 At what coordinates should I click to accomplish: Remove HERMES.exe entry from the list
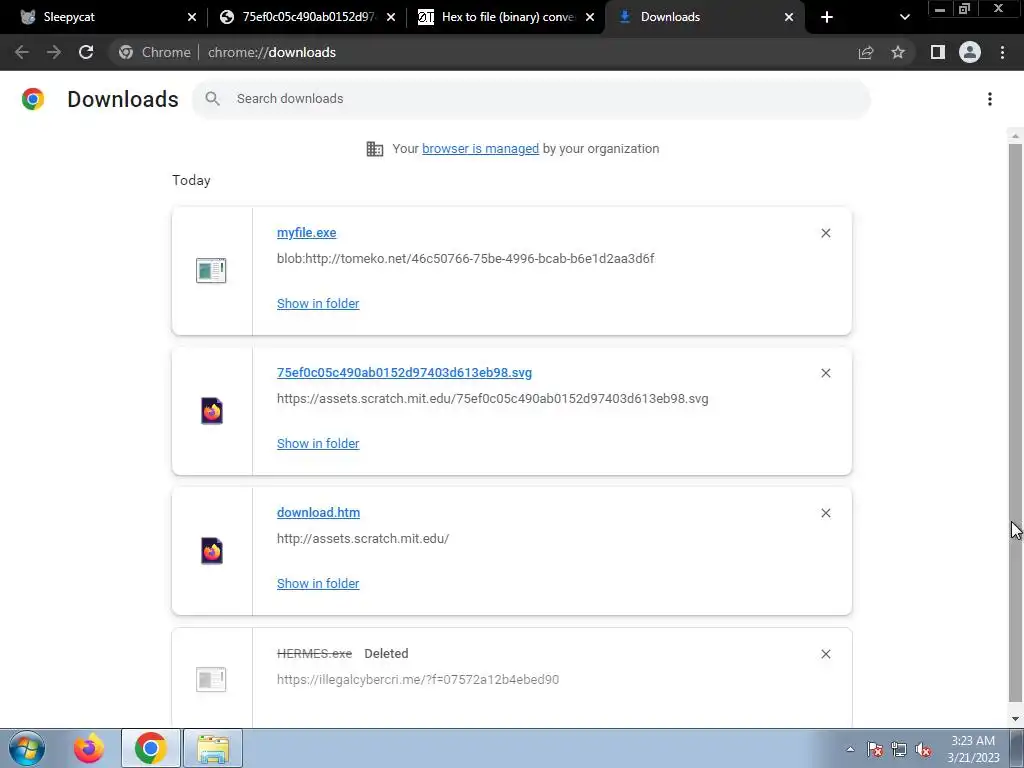pos(826,654)
